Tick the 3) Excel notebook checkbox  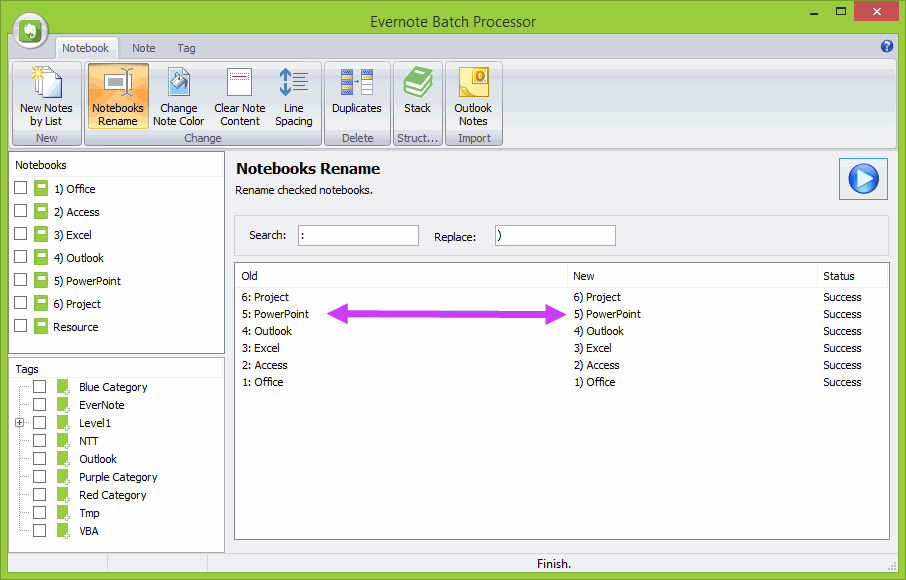pos(21,234)
